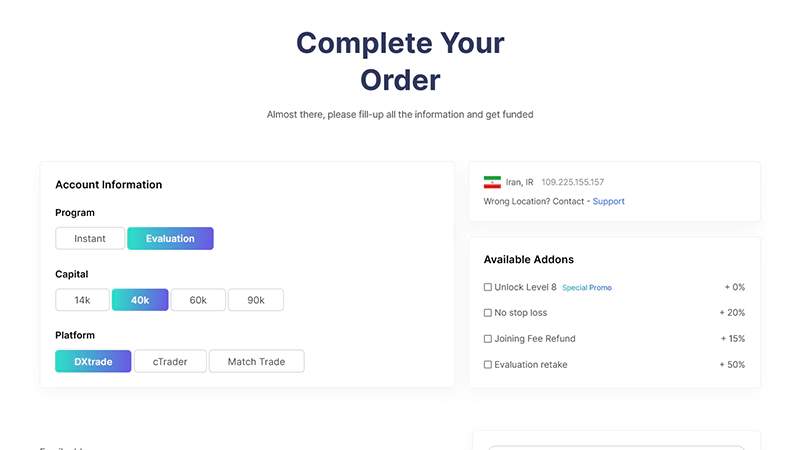The height and width of the screenshot is (450, 800).
Task: Select 14k capital amount
Action: [x=82, y=300]
